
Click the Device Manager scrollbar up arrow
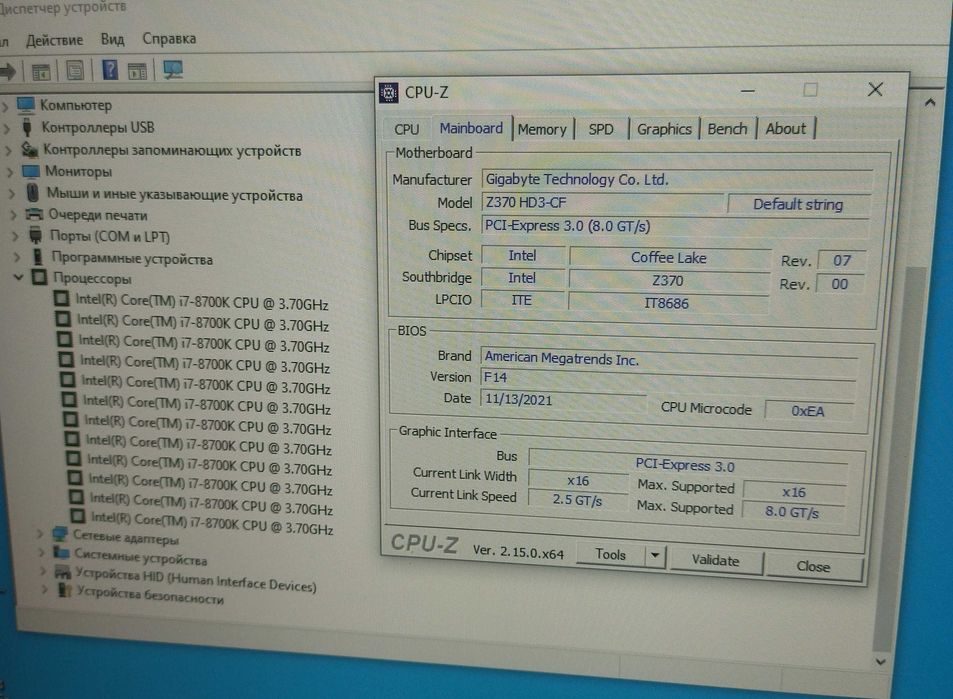point(929,103)
